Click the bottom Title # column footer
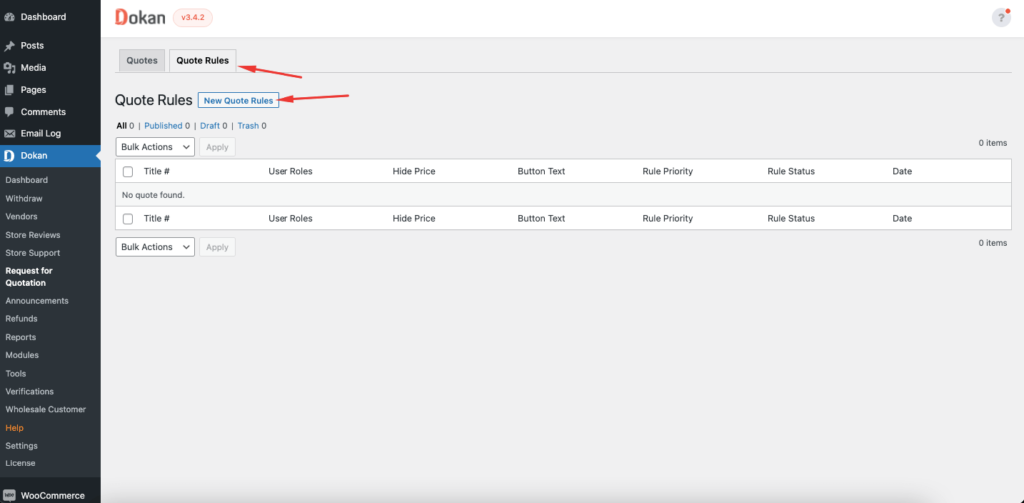This screenshot has height=503, width=1024. coord(157,219)
